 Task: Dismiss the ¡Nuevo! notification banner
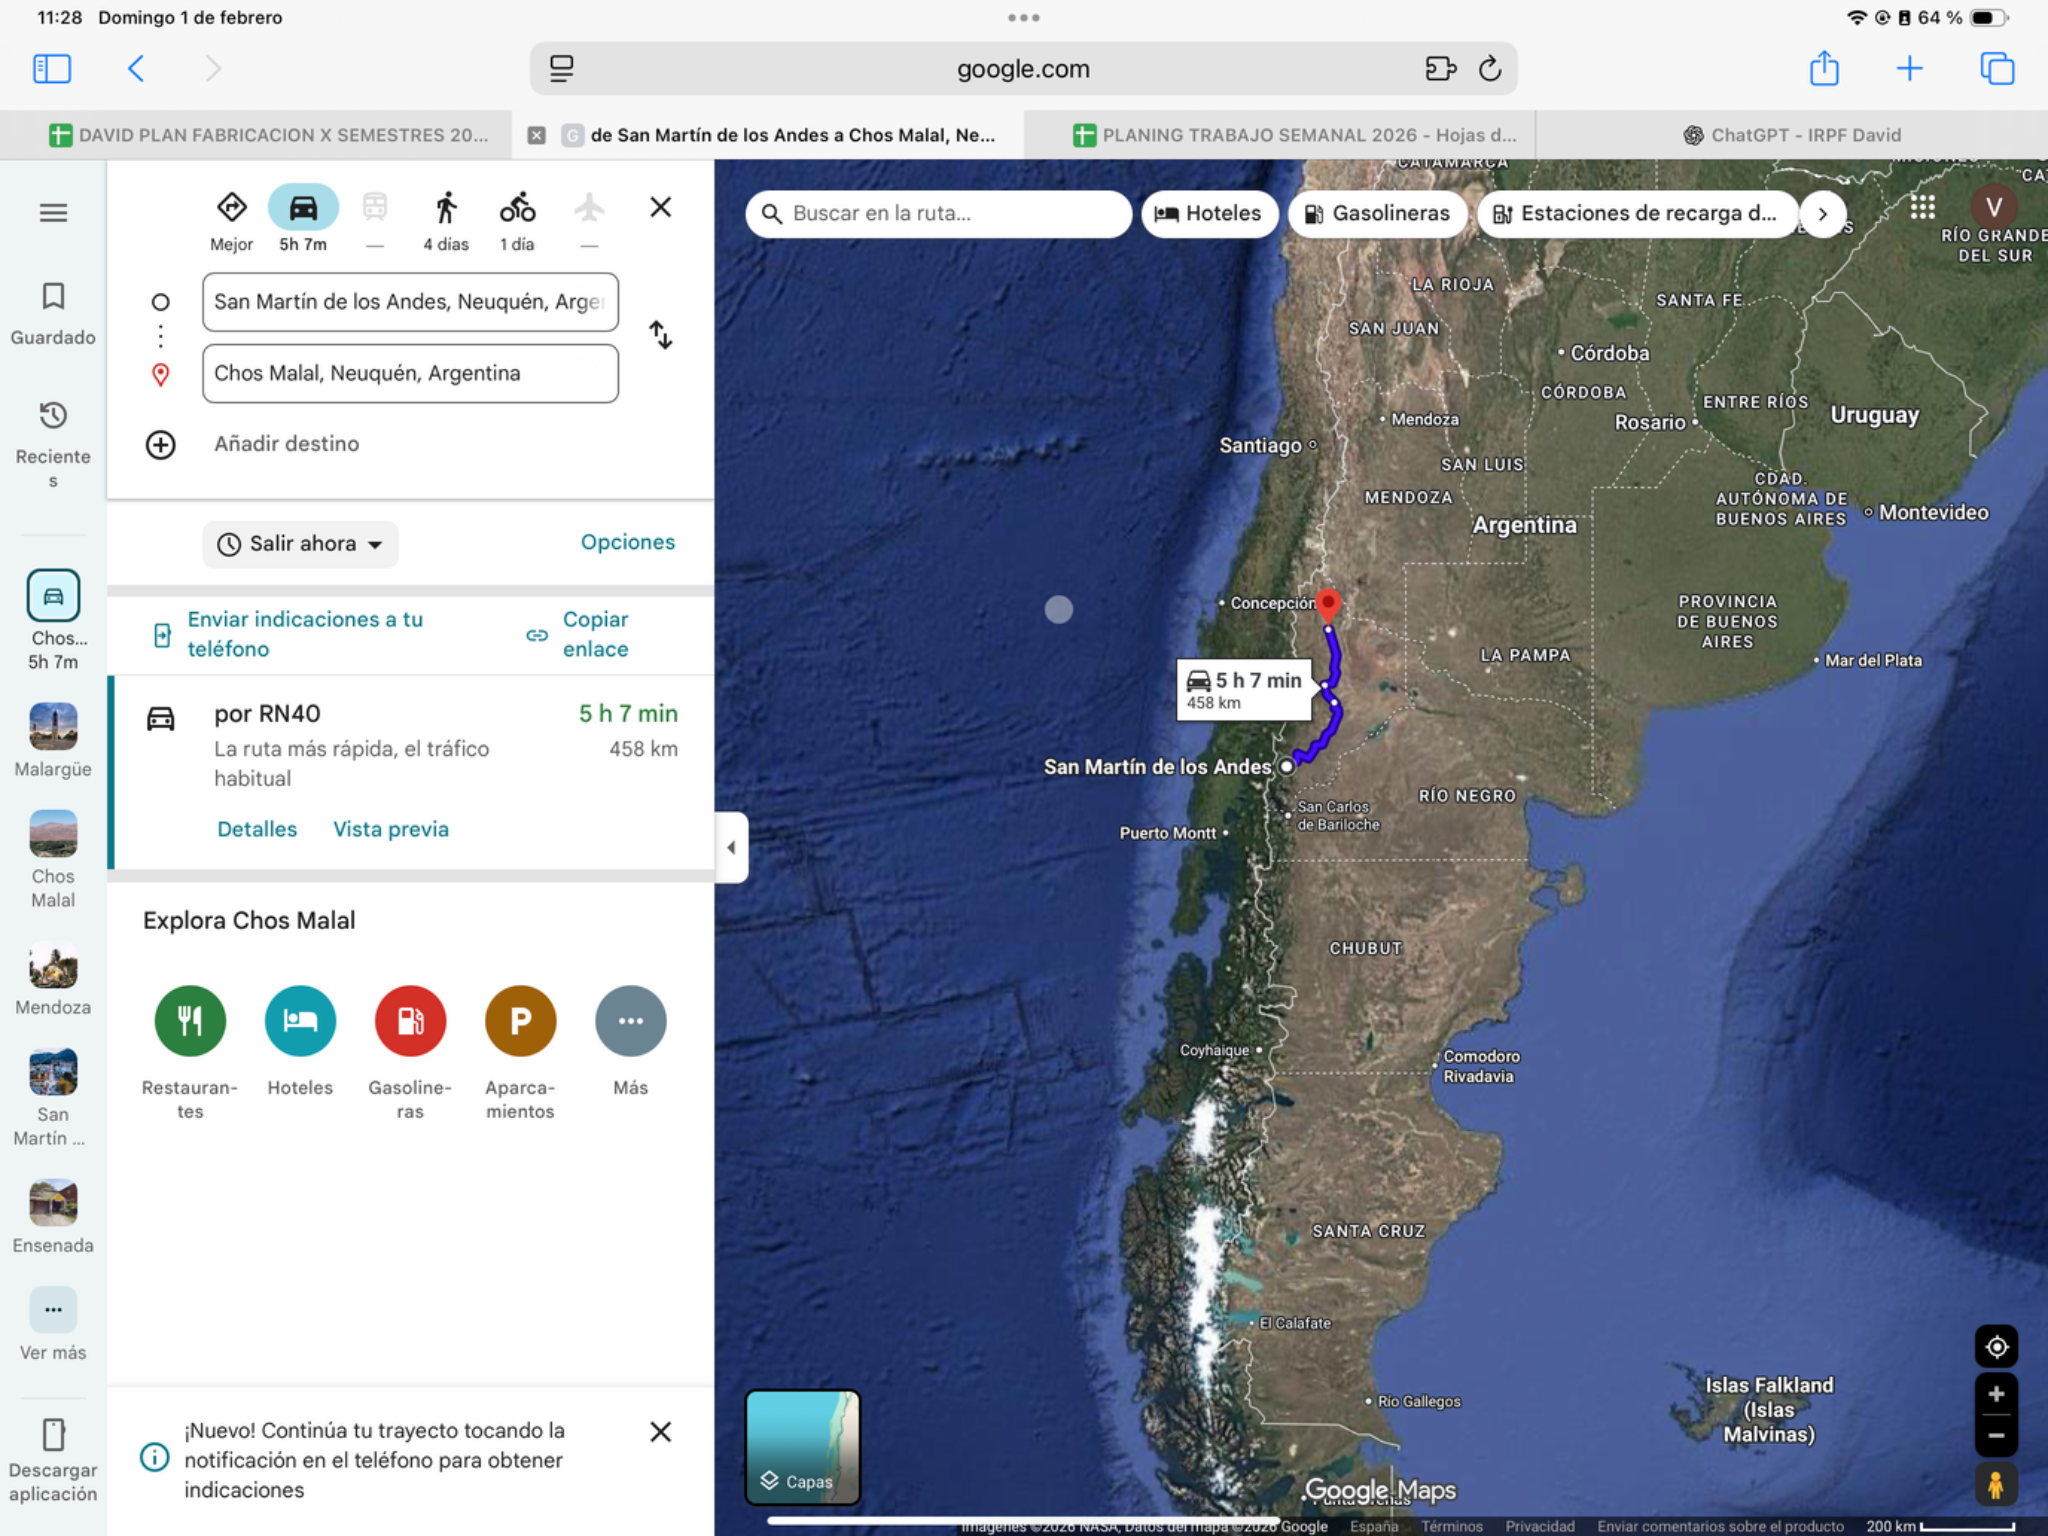pyautogui.click(x=660, y=1431)
